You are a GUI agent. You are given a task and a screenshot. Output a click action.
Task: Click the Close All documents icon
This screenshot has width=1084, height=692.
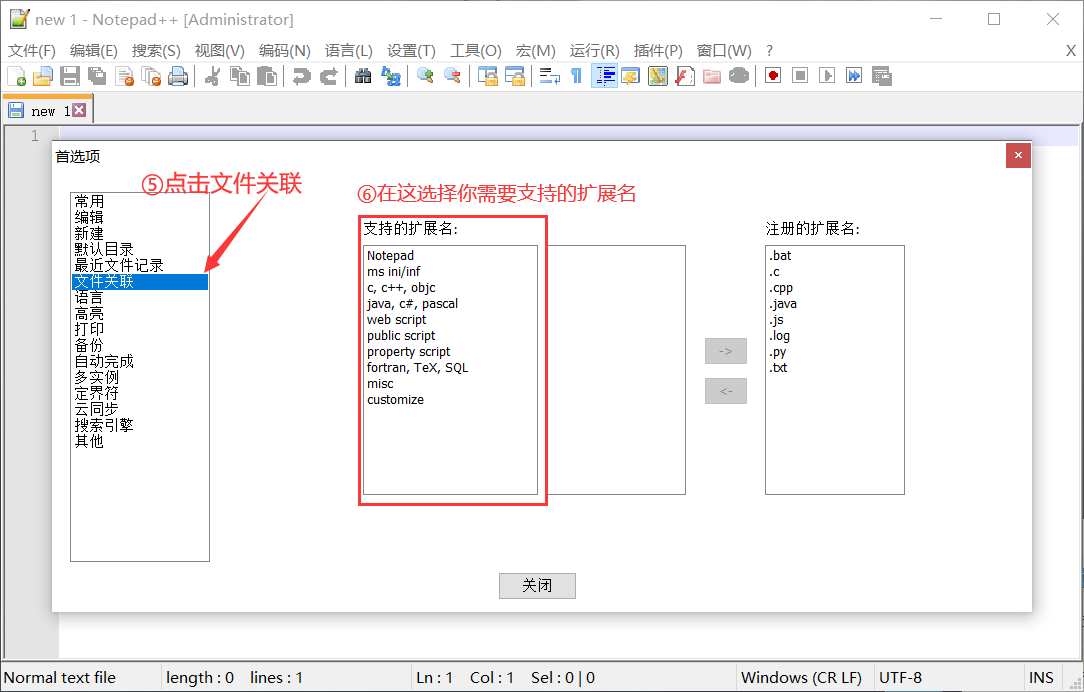click(151, 76)
